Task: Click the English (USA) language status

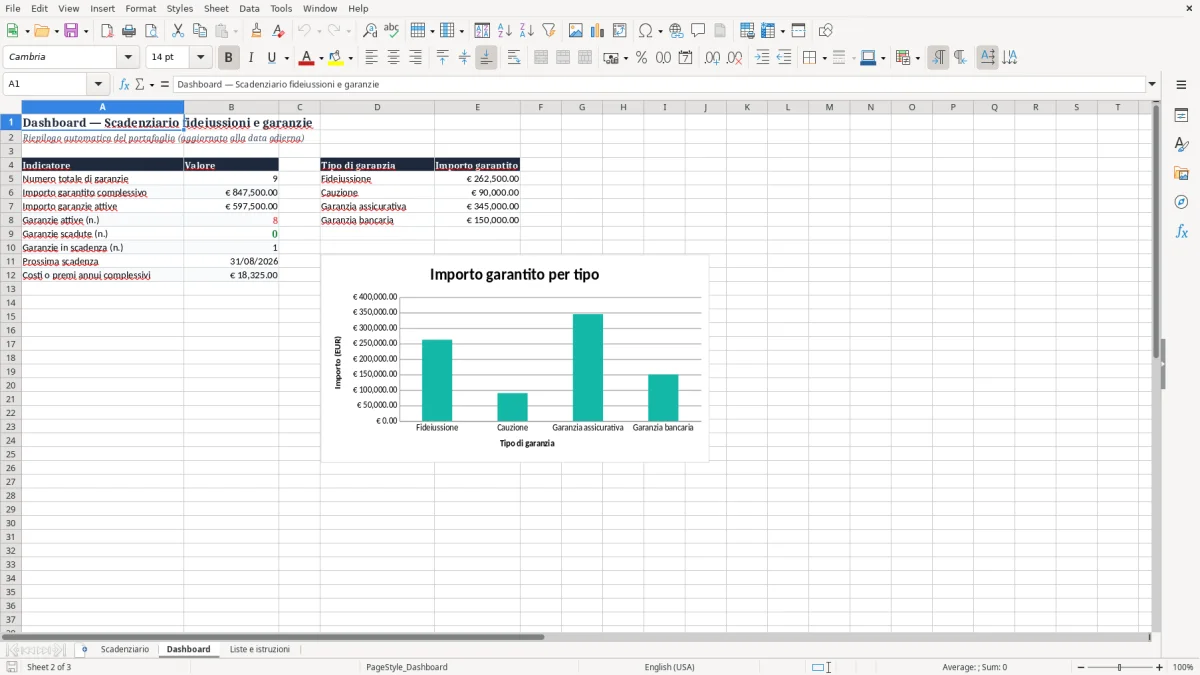Action: pyautogui.click(x=669, y=667)
